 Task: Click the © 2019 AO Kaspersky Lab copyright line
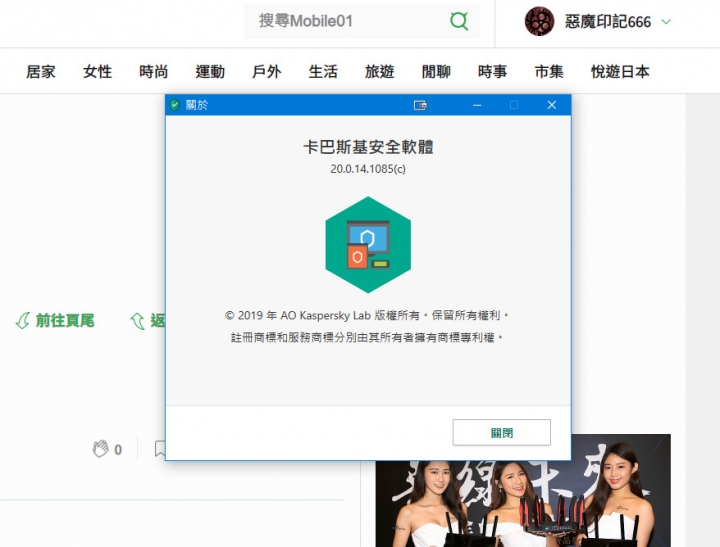[x=366, y=316]
